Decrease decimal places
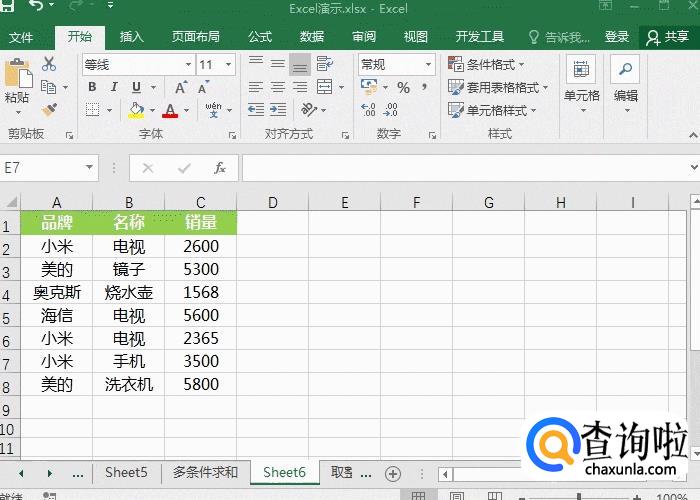Image resolution: width=700 pixels, height=500 pixels. tap(391, 109)
